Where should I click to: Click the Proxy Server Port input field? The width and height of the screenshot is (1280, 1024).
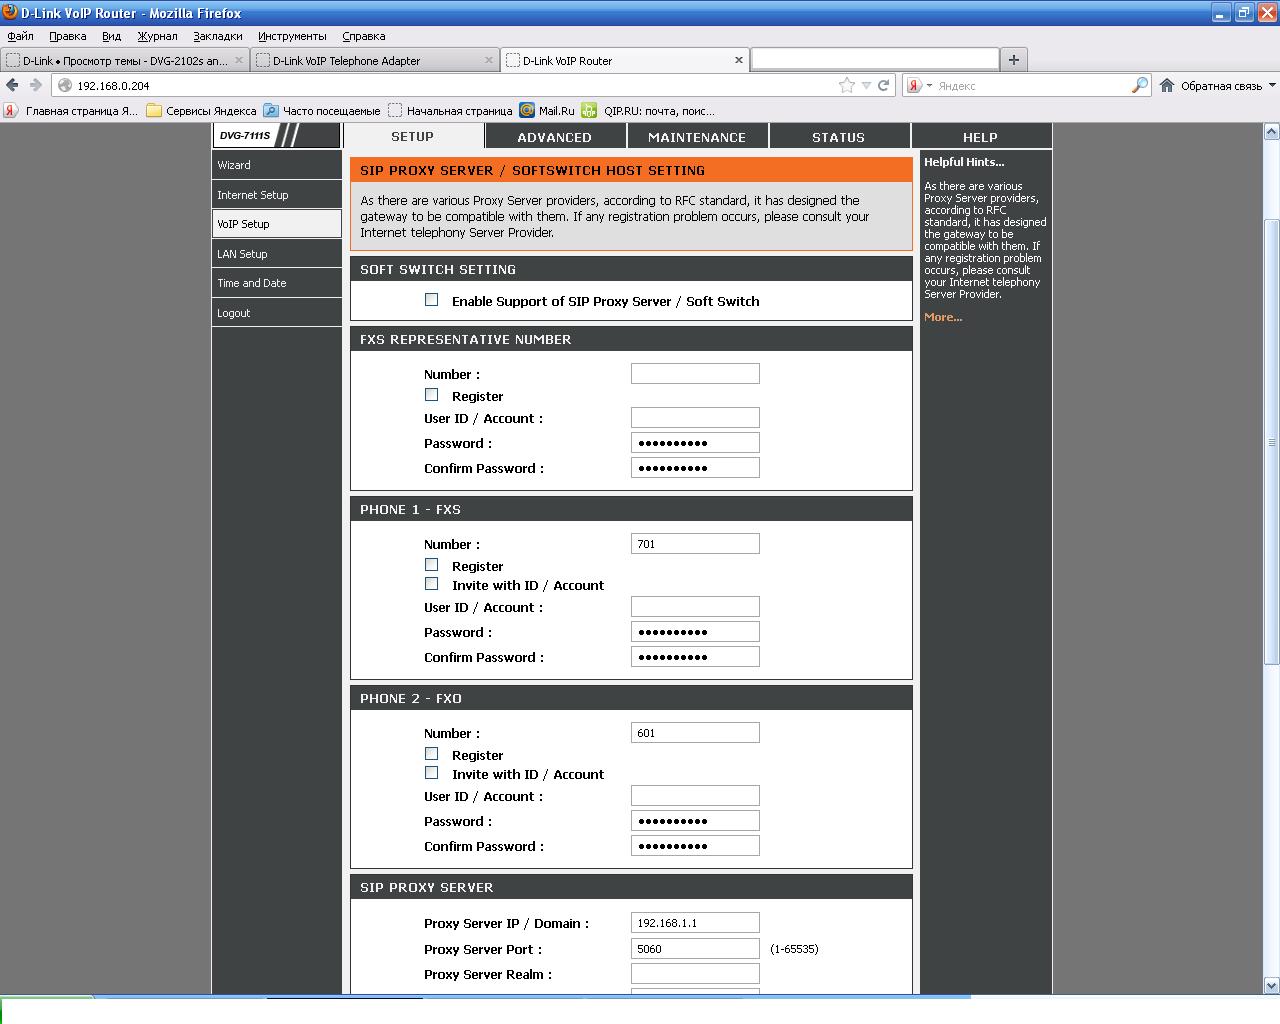(x=695, y=949)
